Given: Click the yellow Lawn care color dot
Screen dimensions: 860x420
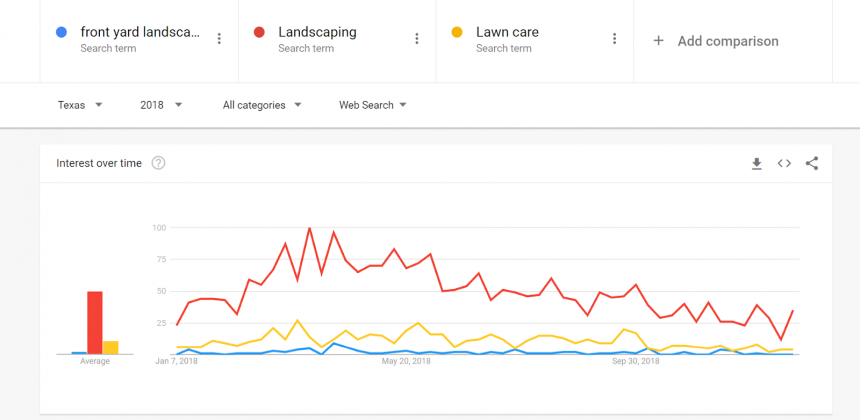Looking at the screenshot, I should coord(458,32).
